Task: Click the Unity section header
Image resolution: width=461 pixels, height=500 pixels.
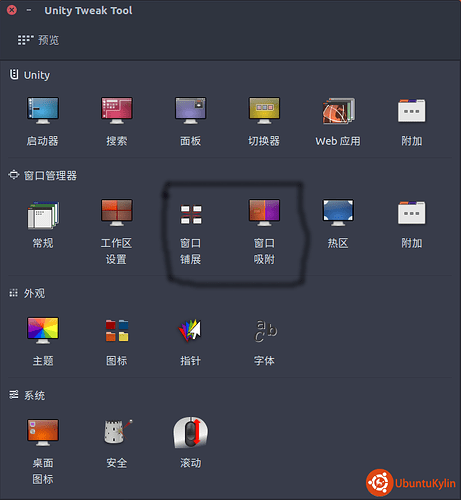Action: click(29, 75)
